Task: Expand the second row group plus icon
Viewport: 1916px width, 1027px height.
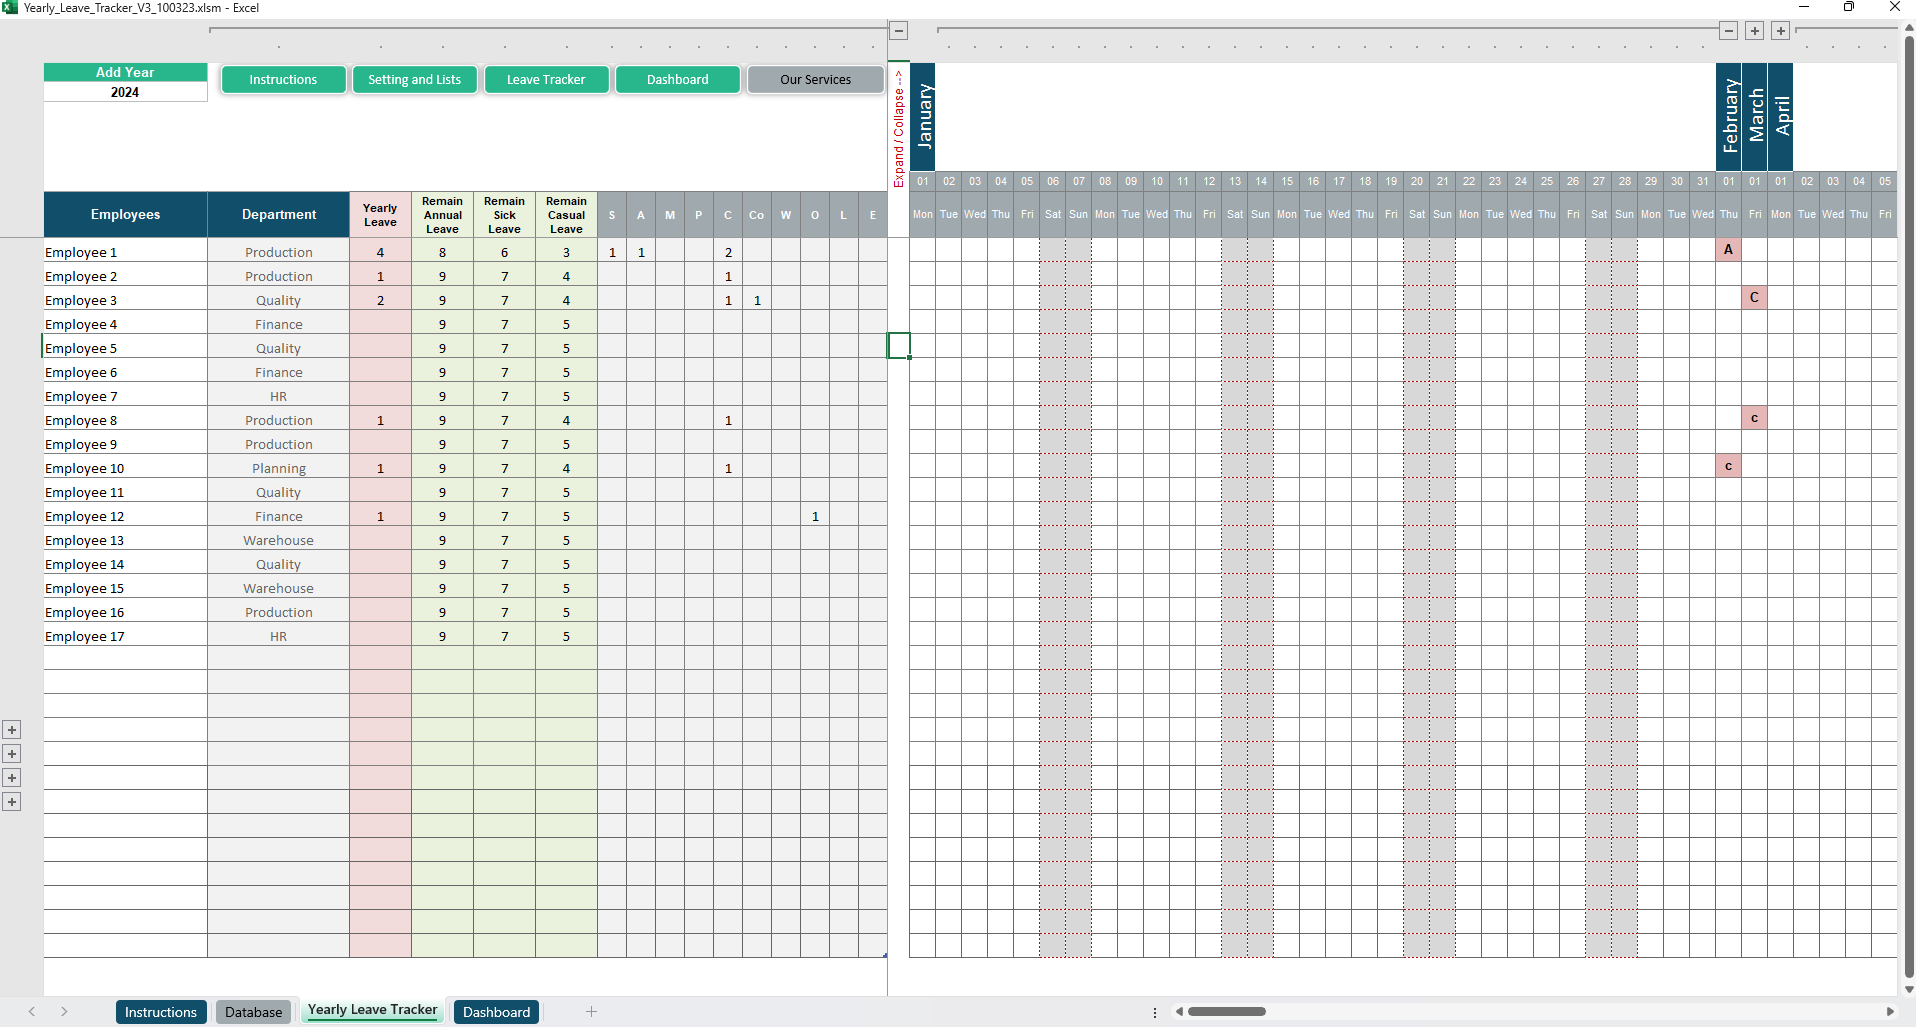Action: (x=12, y=753)
